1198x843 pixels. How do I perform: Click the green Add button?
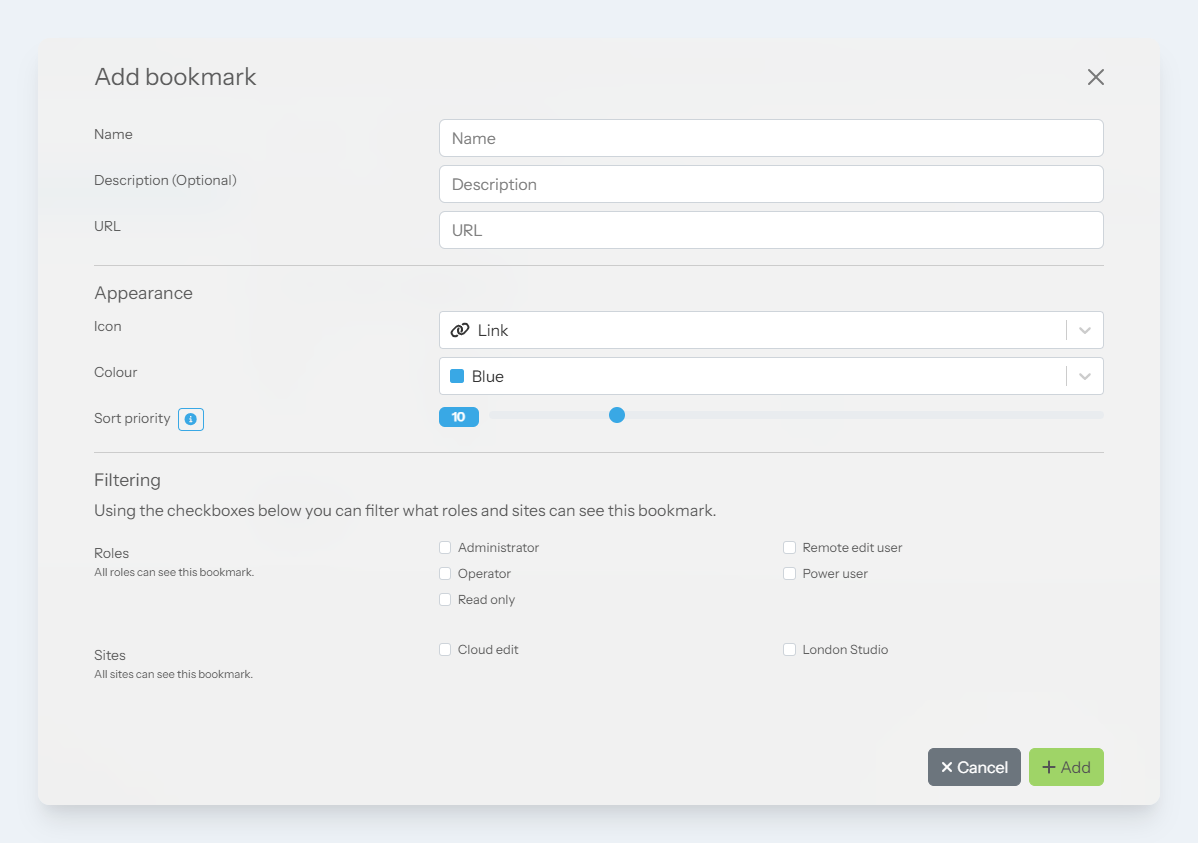pos(1066,767)
